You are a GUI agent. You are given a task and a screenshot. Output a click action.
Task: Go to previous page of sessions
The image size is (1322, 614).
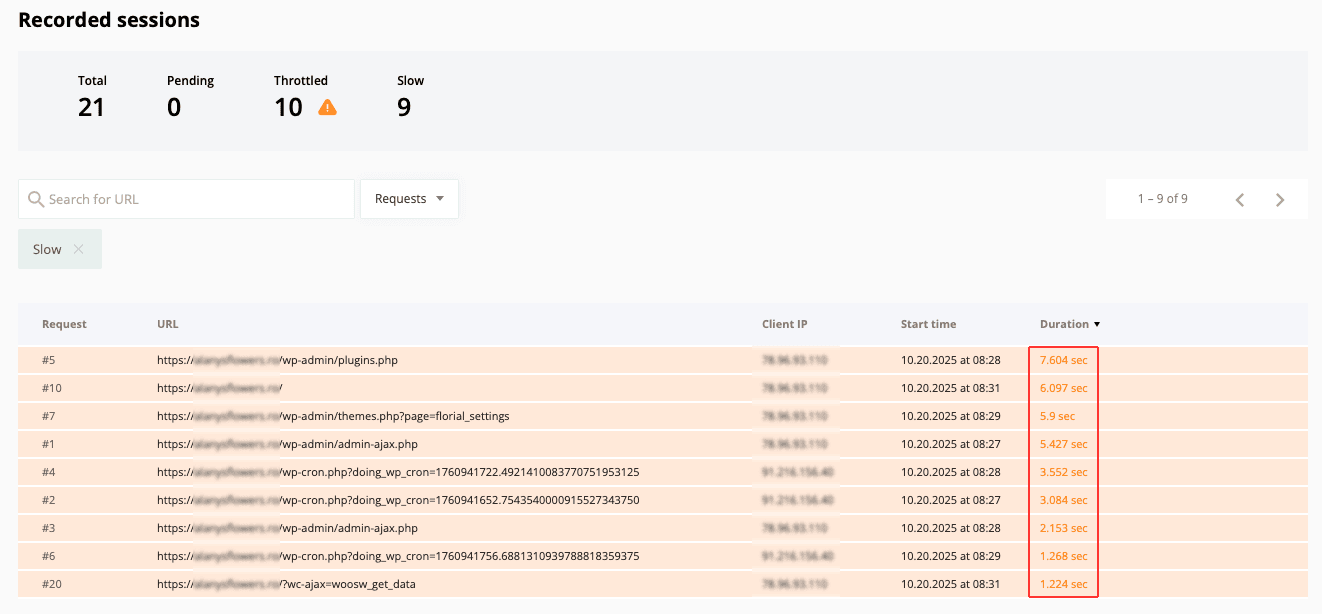1240,199
